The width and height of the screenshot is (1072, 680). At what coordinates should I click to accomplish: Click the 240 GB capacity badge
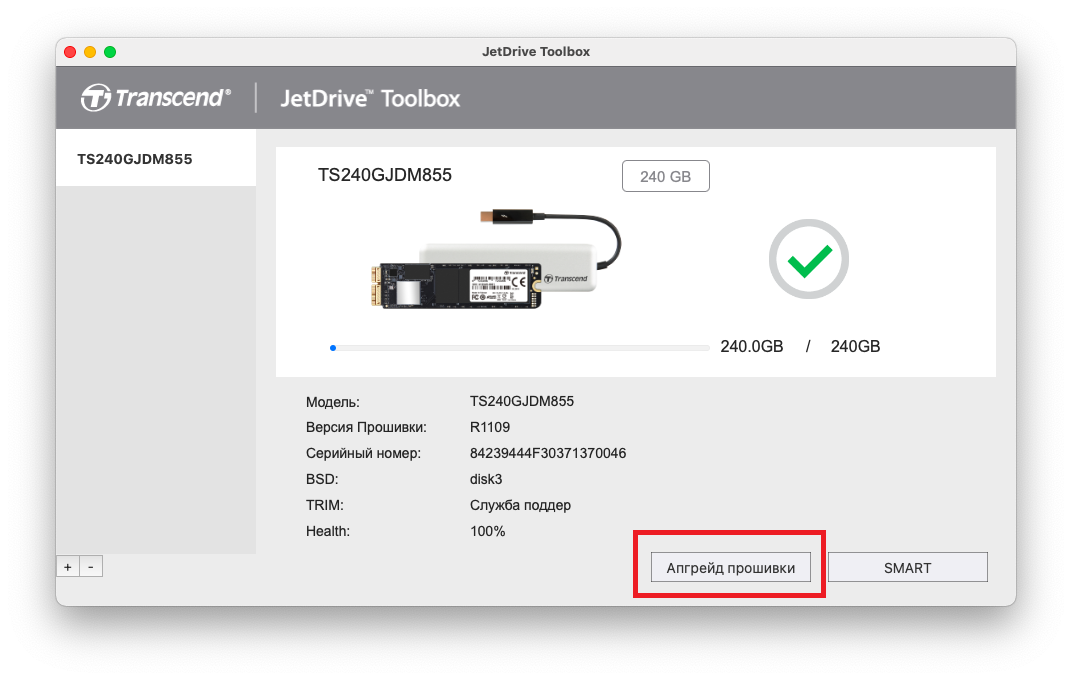[x=666, y=176]
